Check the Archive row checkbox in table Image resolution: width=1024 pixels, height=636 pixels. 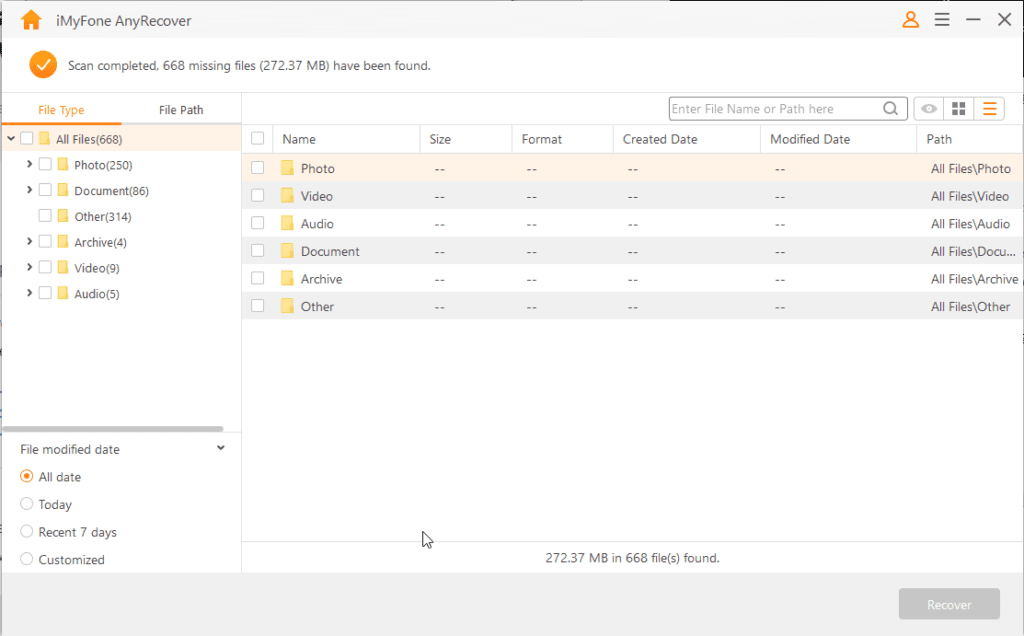(x=257, y=278)
